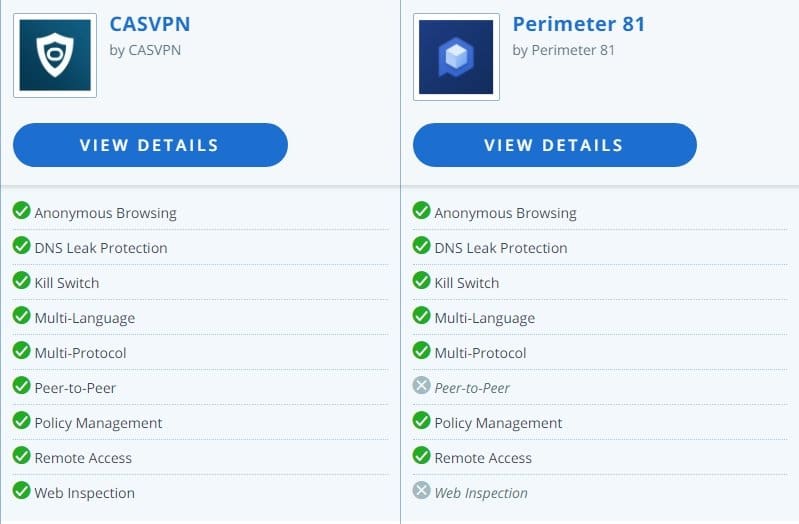The width and height of the screenshot is (799, 524).
Task: Select the CASVPN Policy Management feature text
Action: 98,423
